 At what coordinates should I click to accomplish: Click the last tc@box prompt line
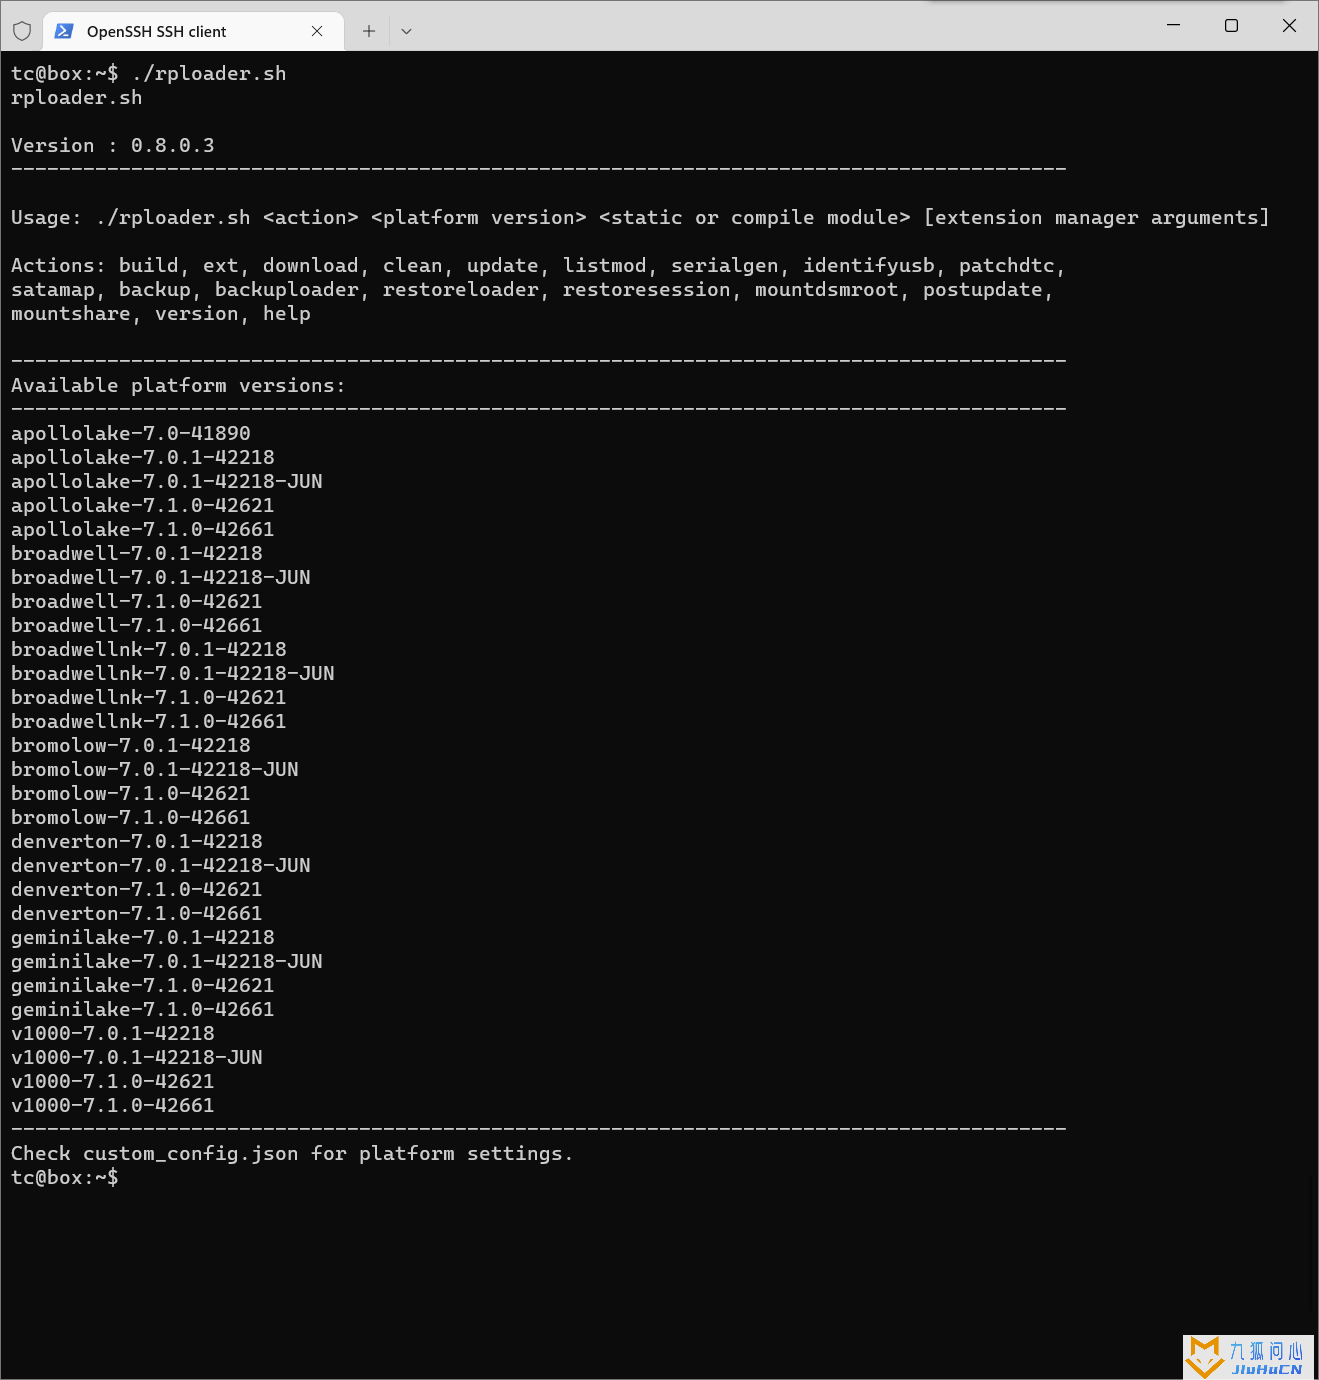coord(65,1177)
